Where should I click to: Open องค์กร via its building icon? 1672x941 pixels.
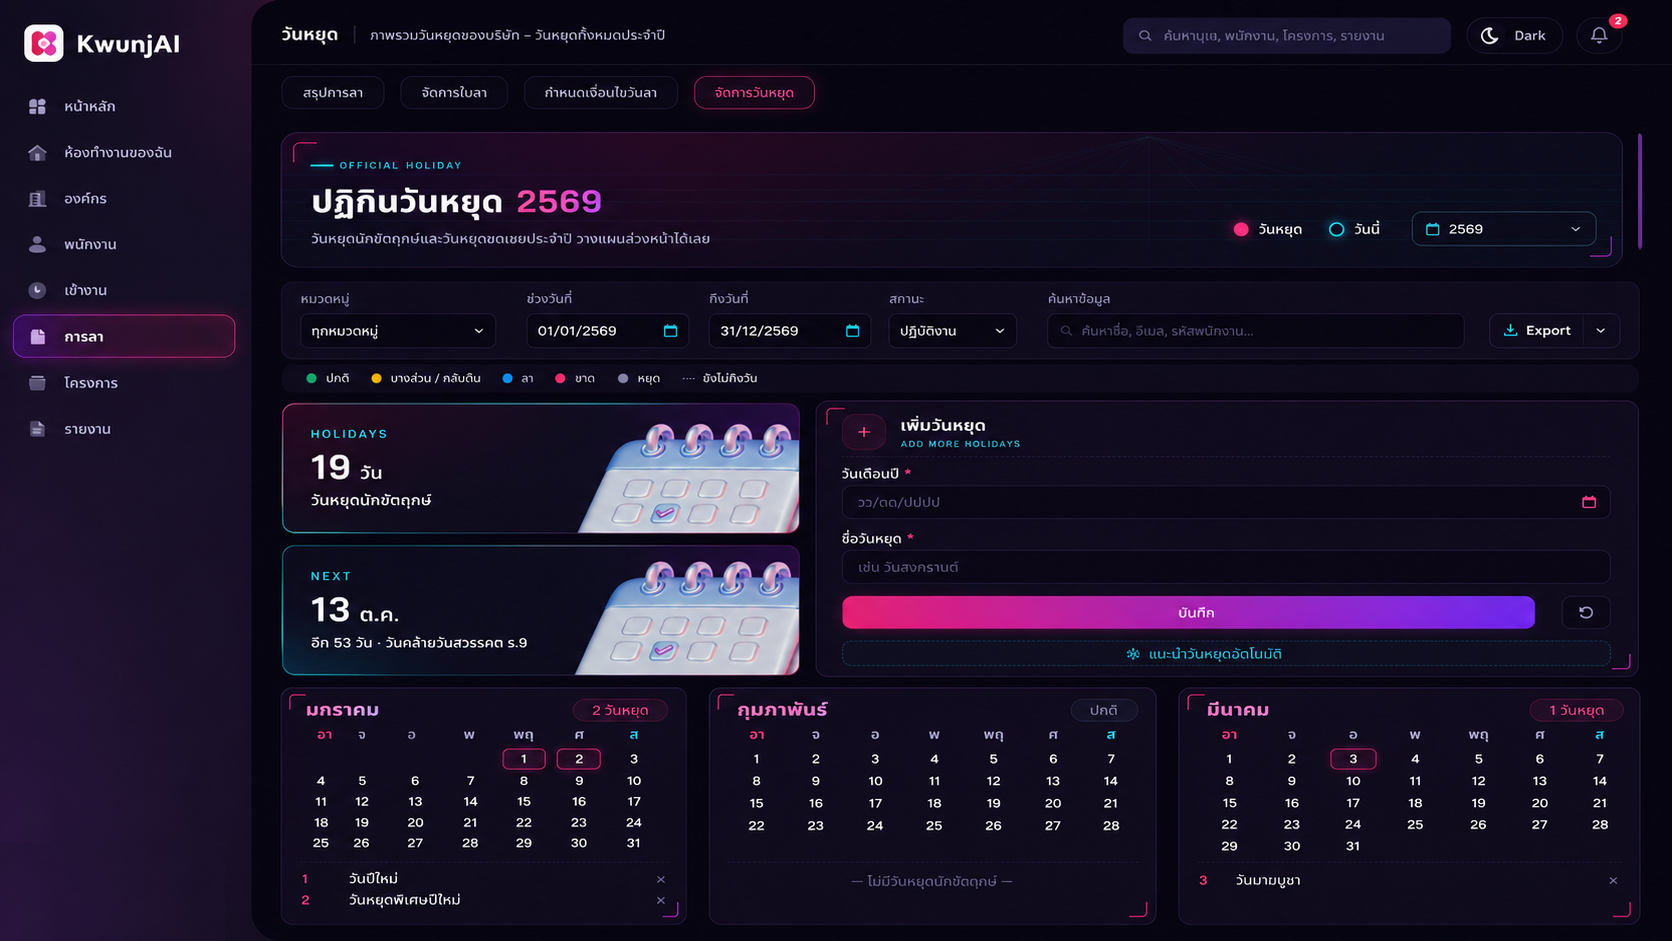point(38,198)
